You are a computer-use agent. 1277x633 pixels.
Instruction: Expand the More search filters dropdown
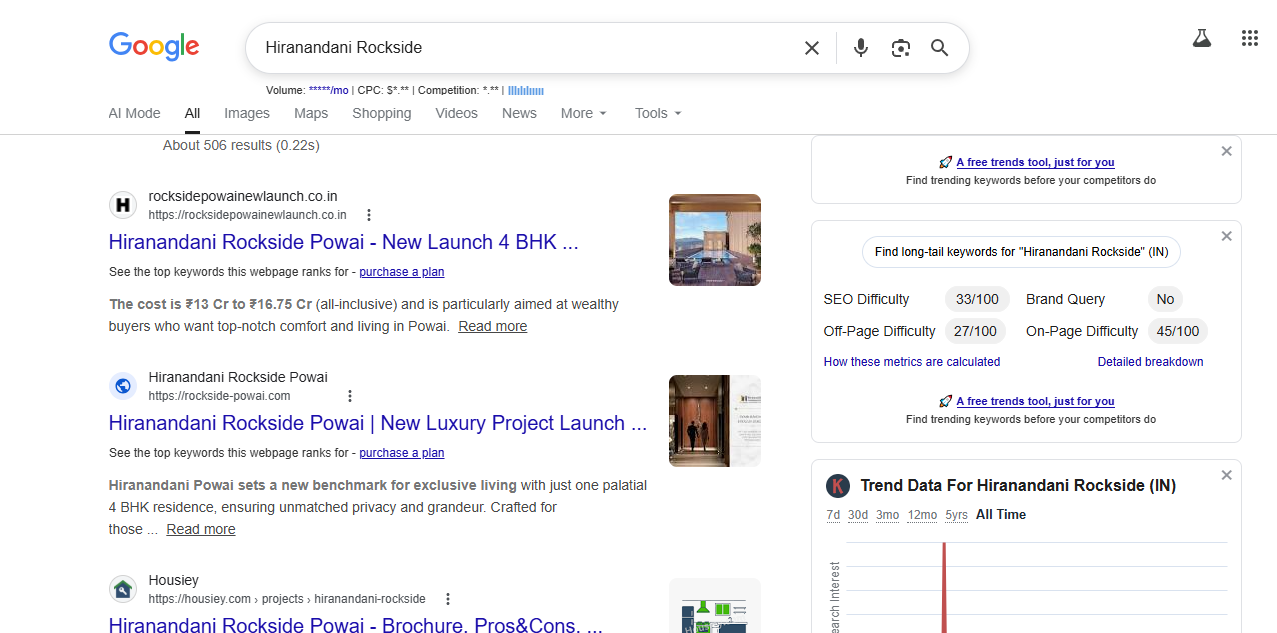pyautogui.click(x=584, y=113)
